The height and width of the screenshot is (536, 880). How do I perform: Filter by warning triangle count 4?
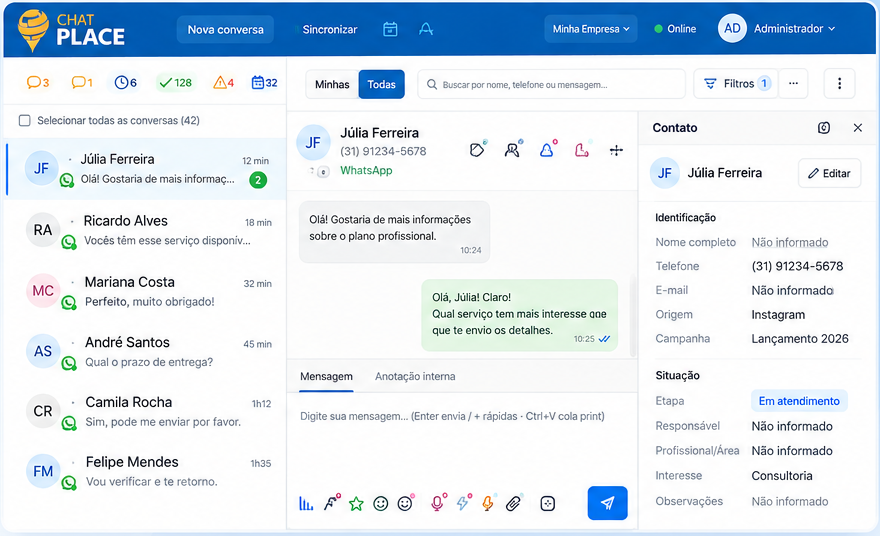[223, 83]
